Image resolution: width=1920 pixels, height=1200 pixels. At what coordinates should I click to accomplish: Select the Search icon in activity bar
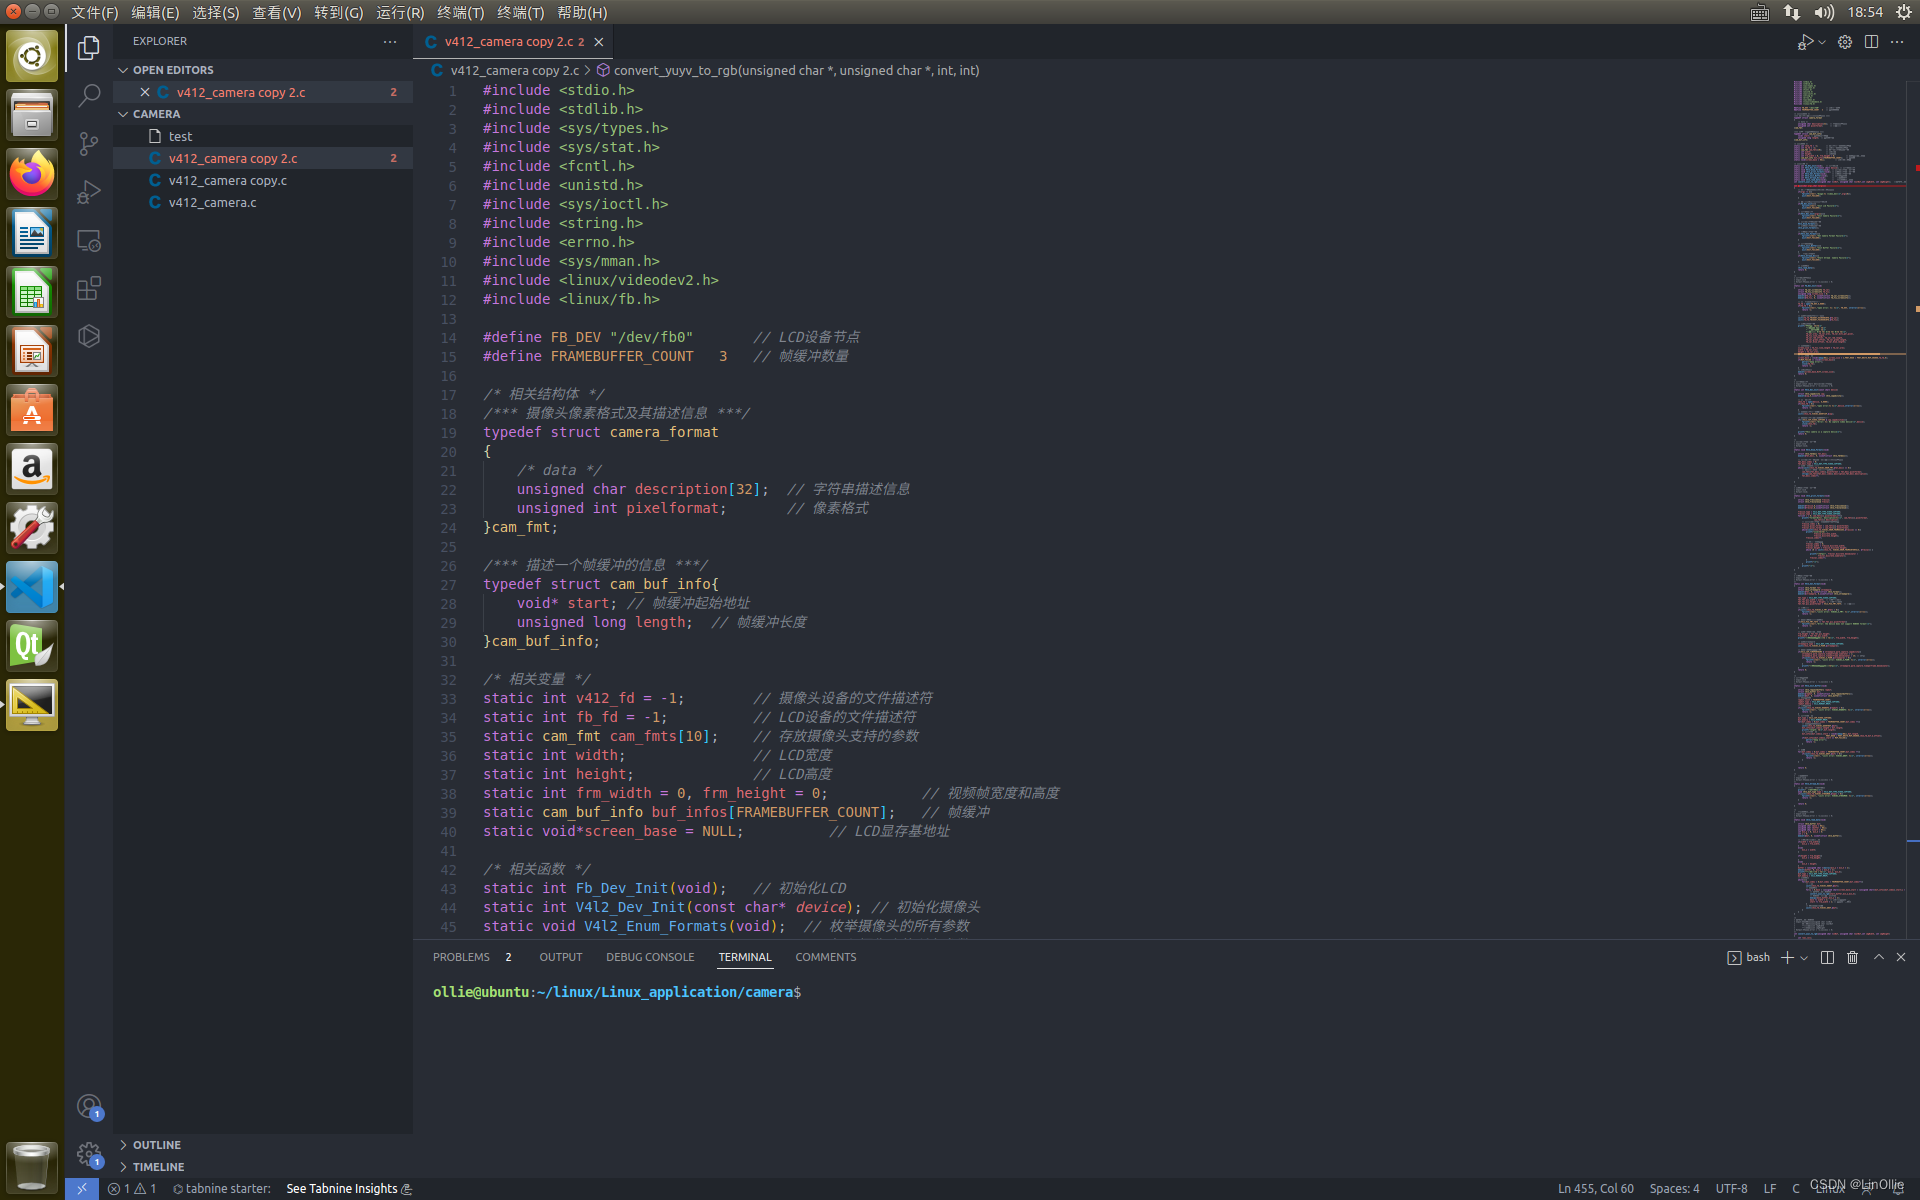pyautogui.click(x=88, y=93)
